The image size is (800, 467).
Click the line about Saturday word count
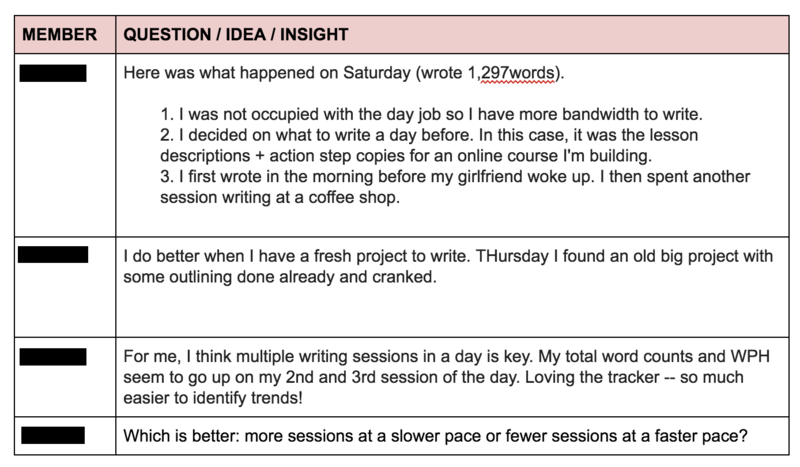(x=344, y=73)
